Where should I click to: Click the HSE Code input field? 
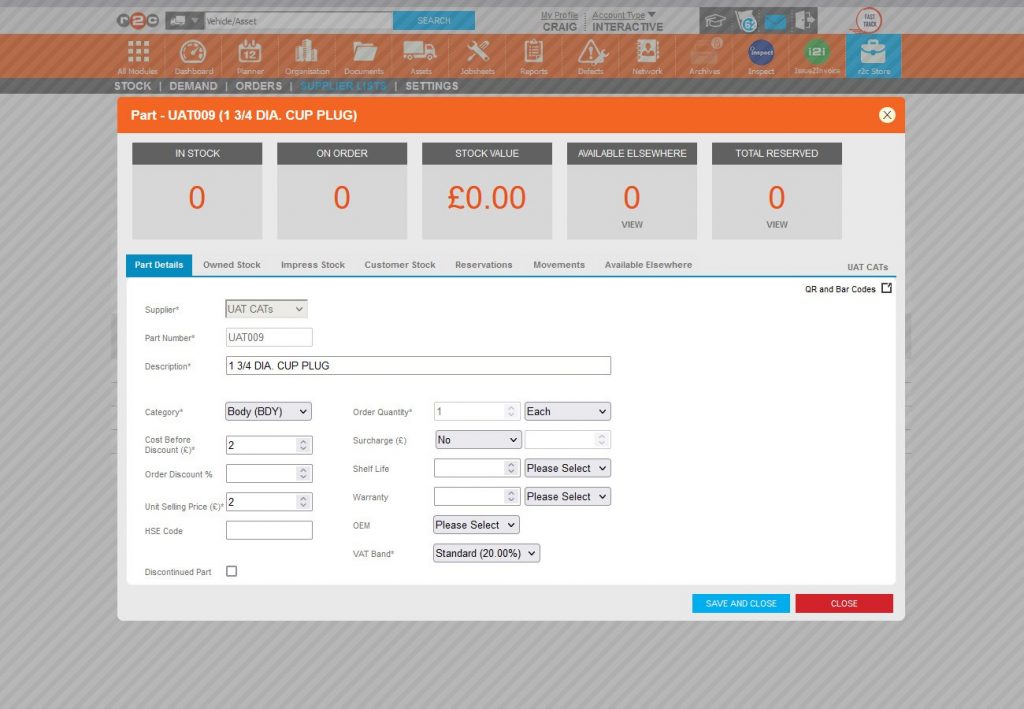pos(269,531)
